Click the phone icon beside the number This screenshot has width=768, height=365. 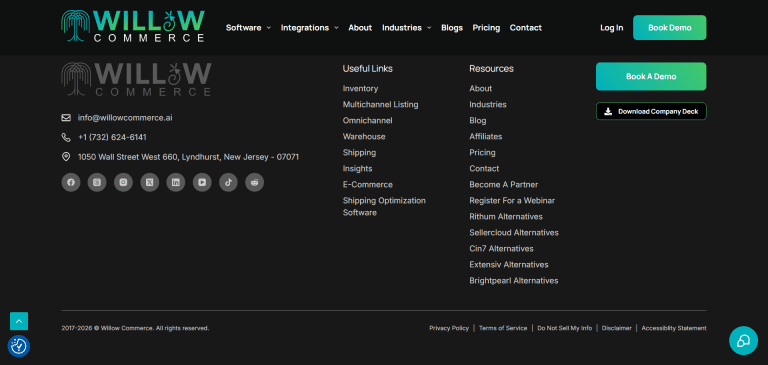(66, 137)
